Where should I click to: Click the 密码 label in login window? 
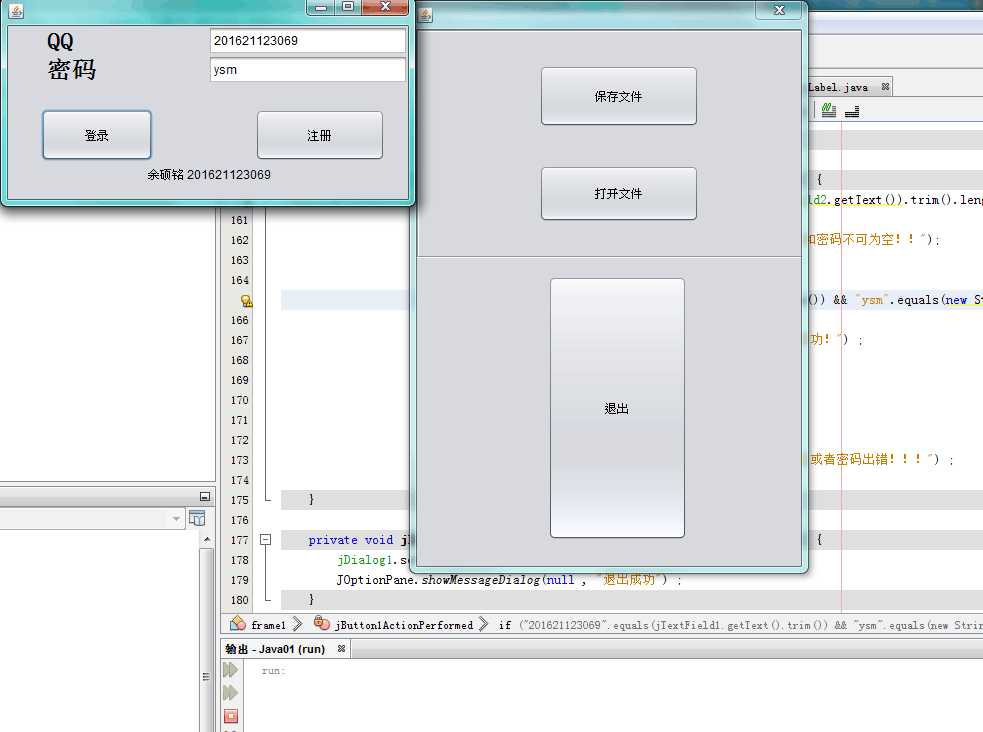click(71, 69)
